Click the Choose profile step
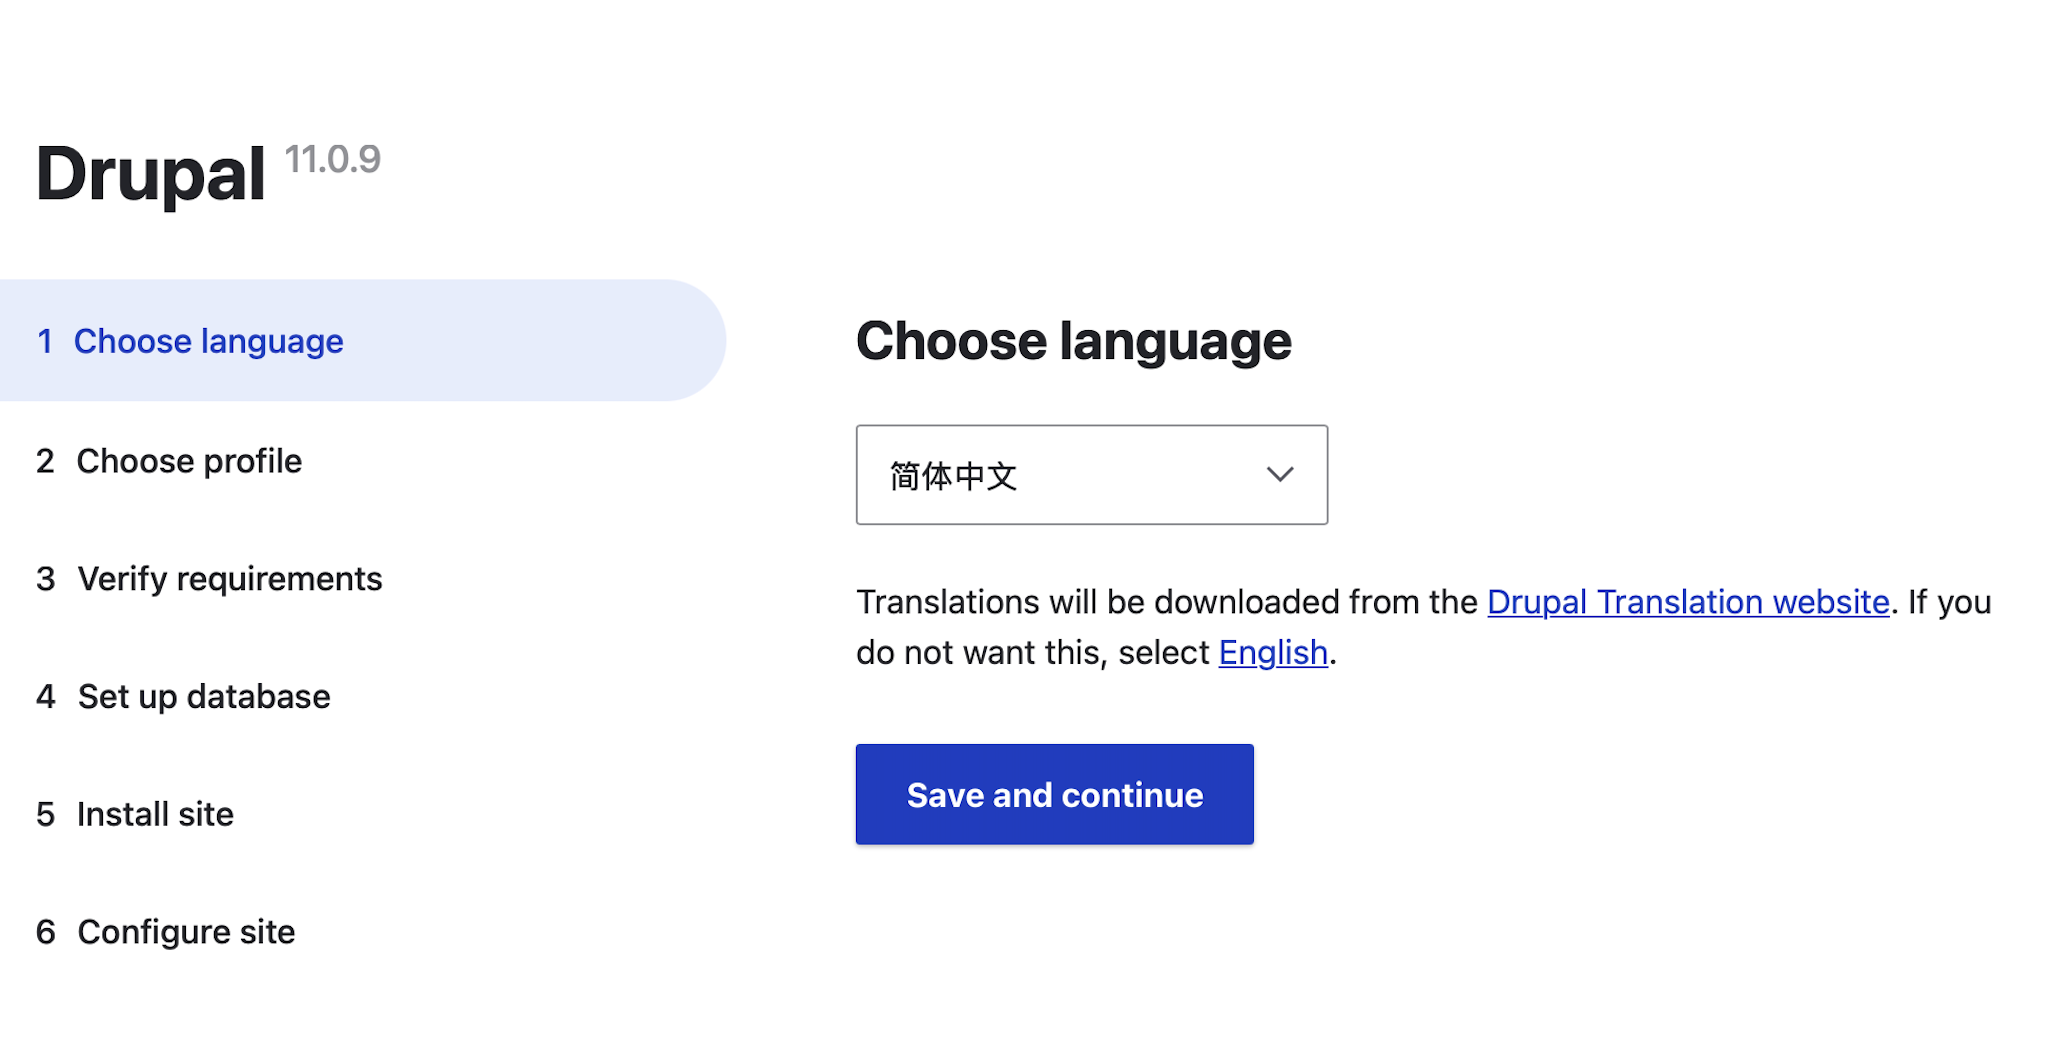 169,461
